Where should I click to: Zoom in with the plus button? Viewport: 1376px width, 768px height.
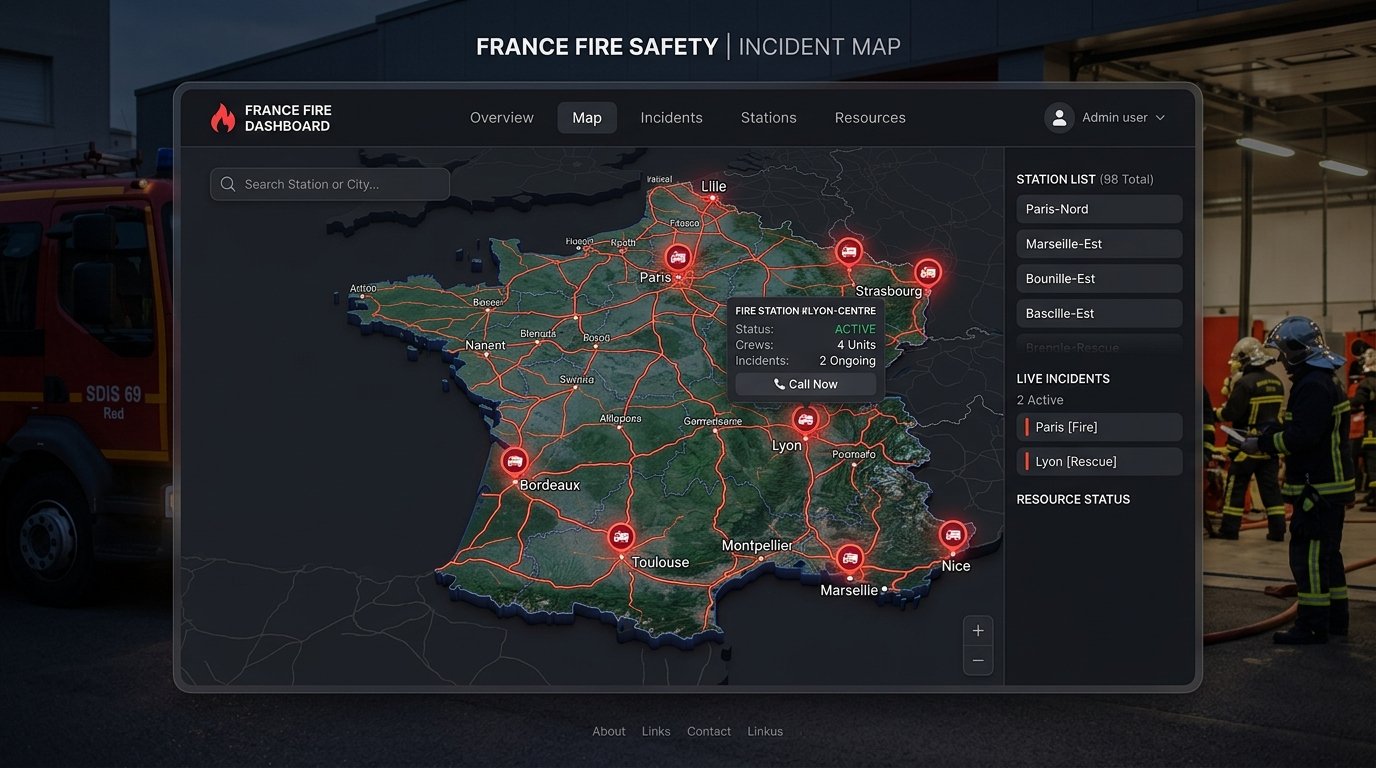(978, 630)
